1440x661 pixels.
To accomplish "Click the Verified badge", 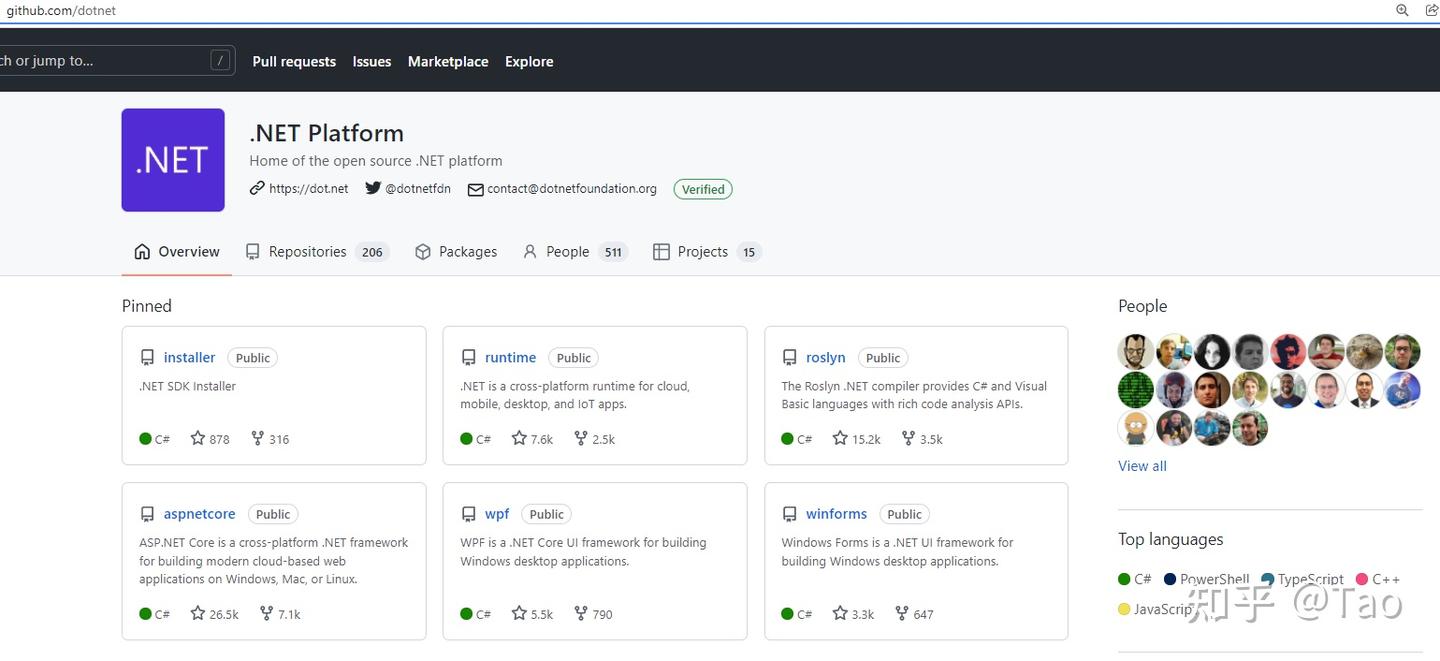I will pyautogui.click(x=703, y=189).
